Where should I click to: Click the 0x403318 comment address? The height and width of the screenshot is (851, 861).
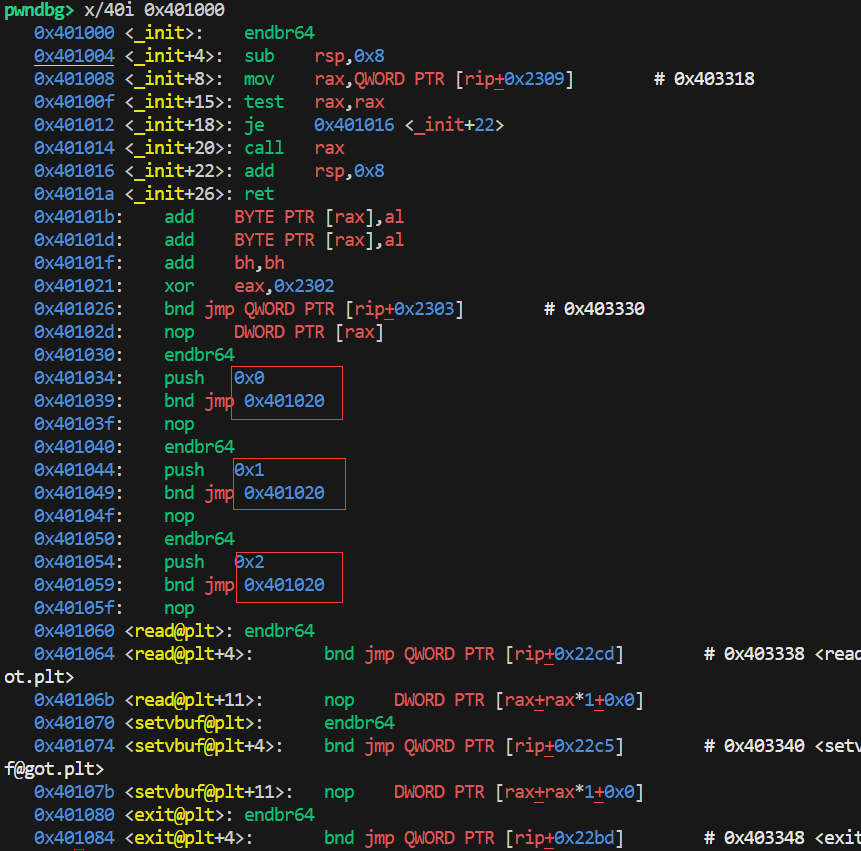tap(714, 79)
